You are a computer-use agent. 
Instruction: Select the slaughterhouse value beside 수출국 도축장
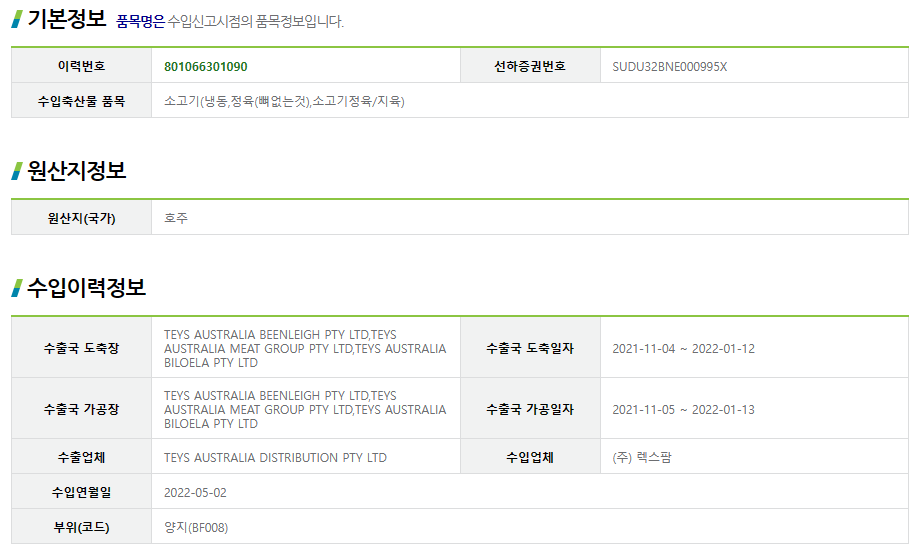point(305,349)
